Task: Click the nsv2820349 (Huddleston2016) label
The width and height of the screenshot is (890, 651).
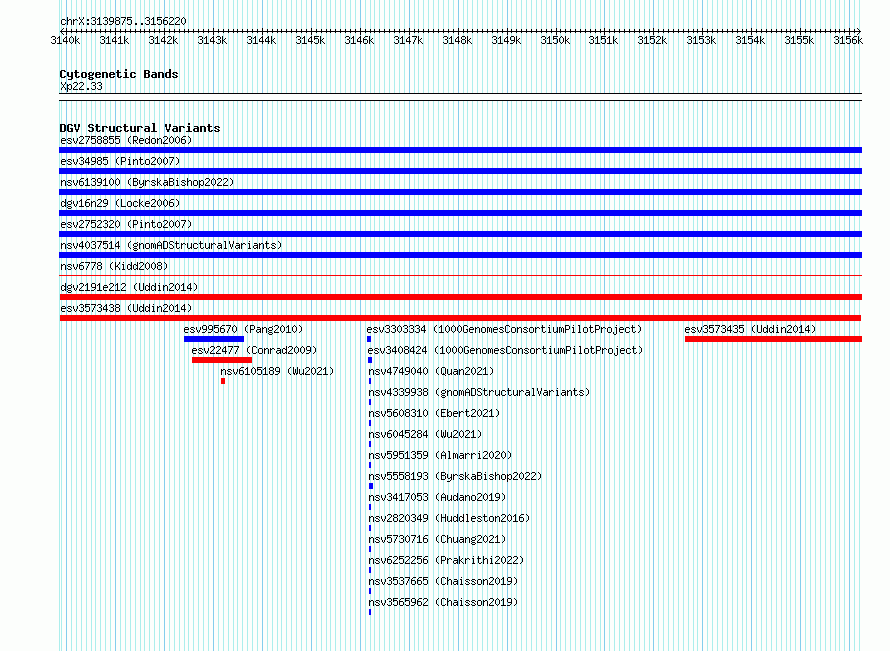Action: pos(449,518)
